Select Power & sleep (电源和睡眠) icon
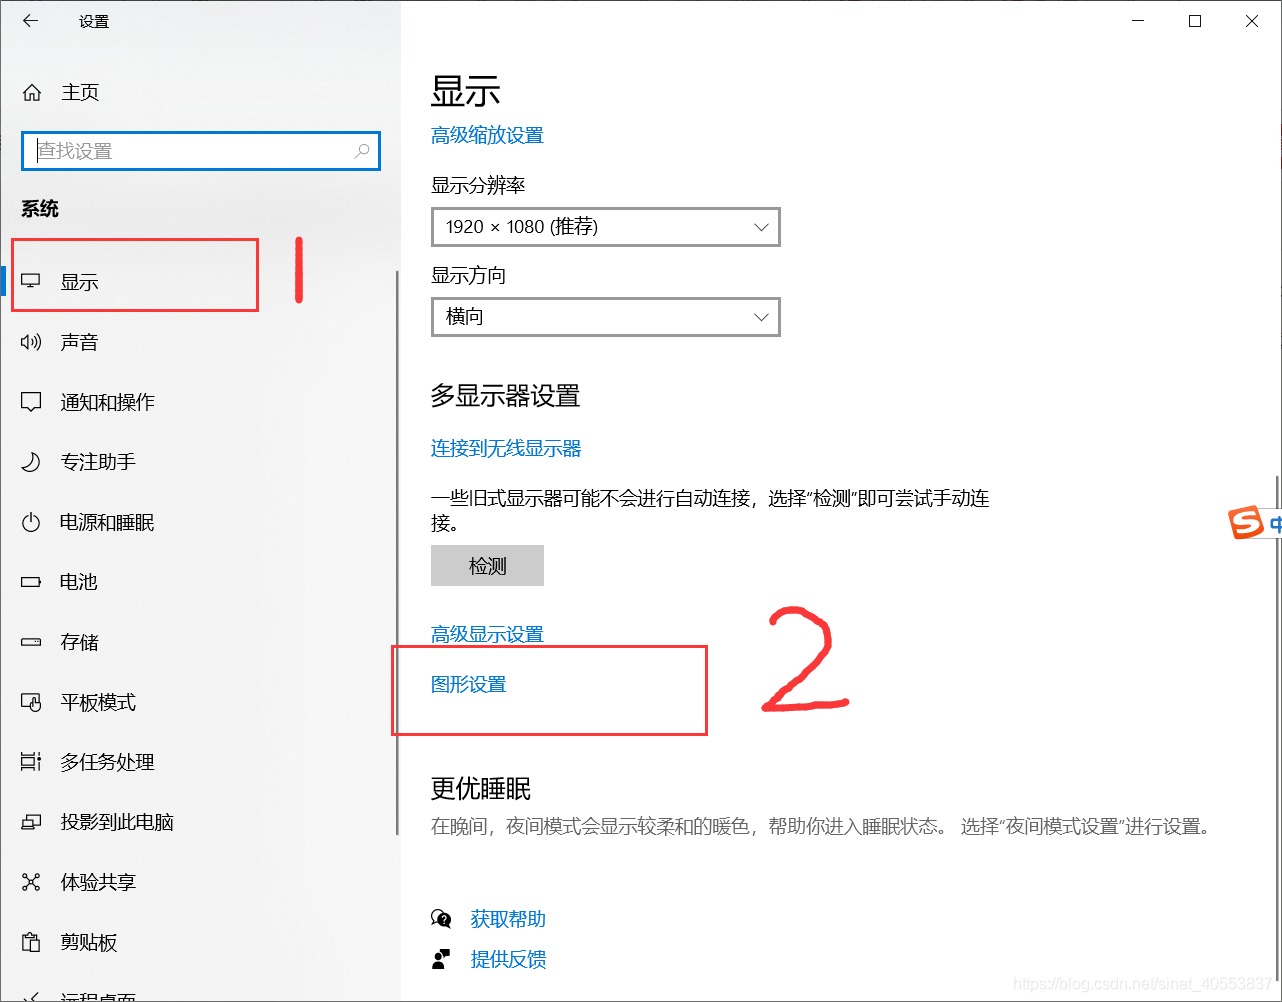1282x1002 pixels. (x=31, y=522)
